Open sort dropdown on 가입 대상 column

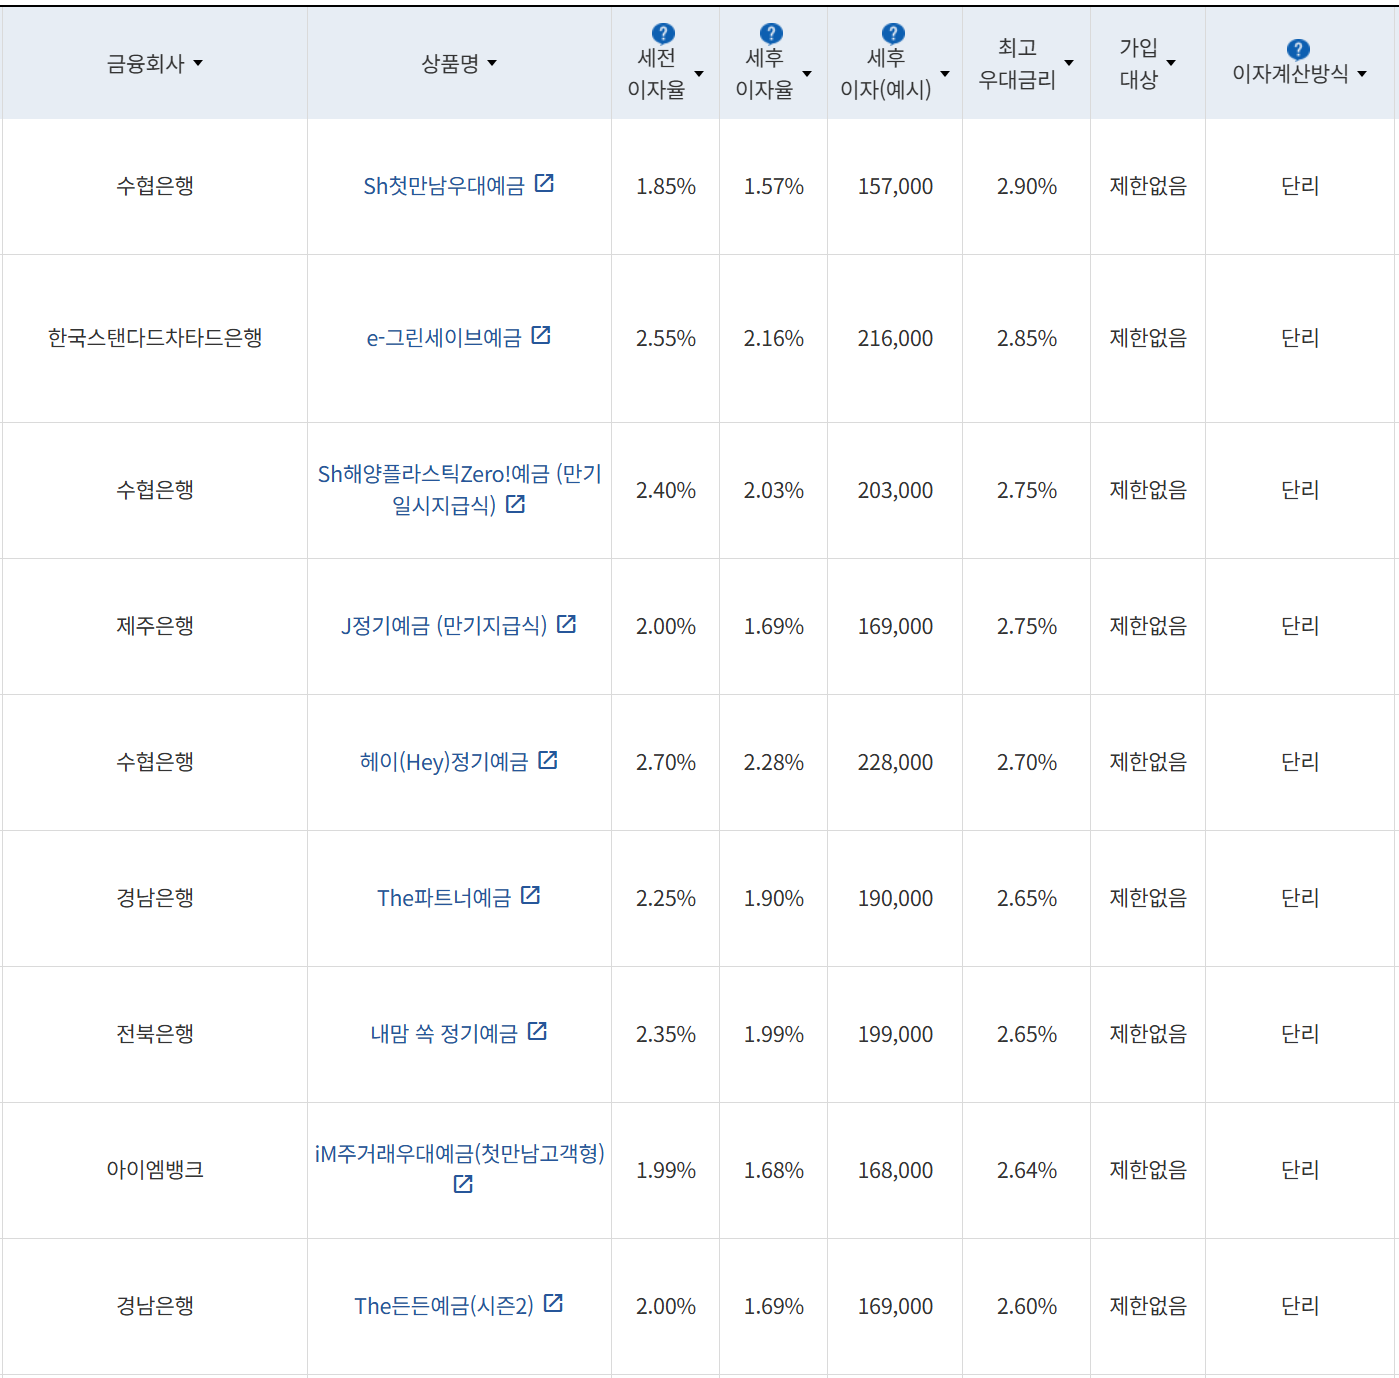[x=1172, y=63]
